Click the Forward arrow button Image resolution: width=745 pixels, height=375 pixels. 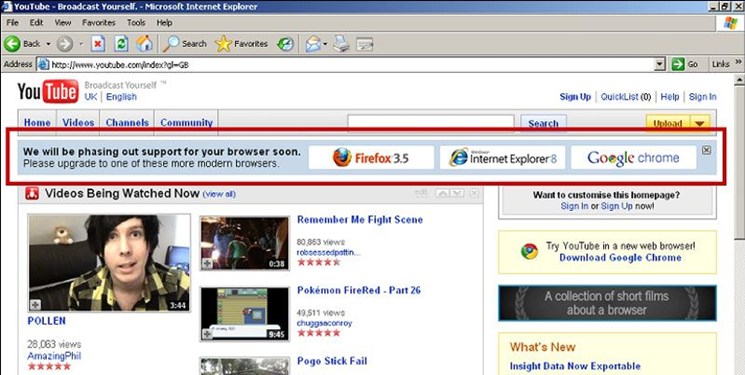(65, 44)
